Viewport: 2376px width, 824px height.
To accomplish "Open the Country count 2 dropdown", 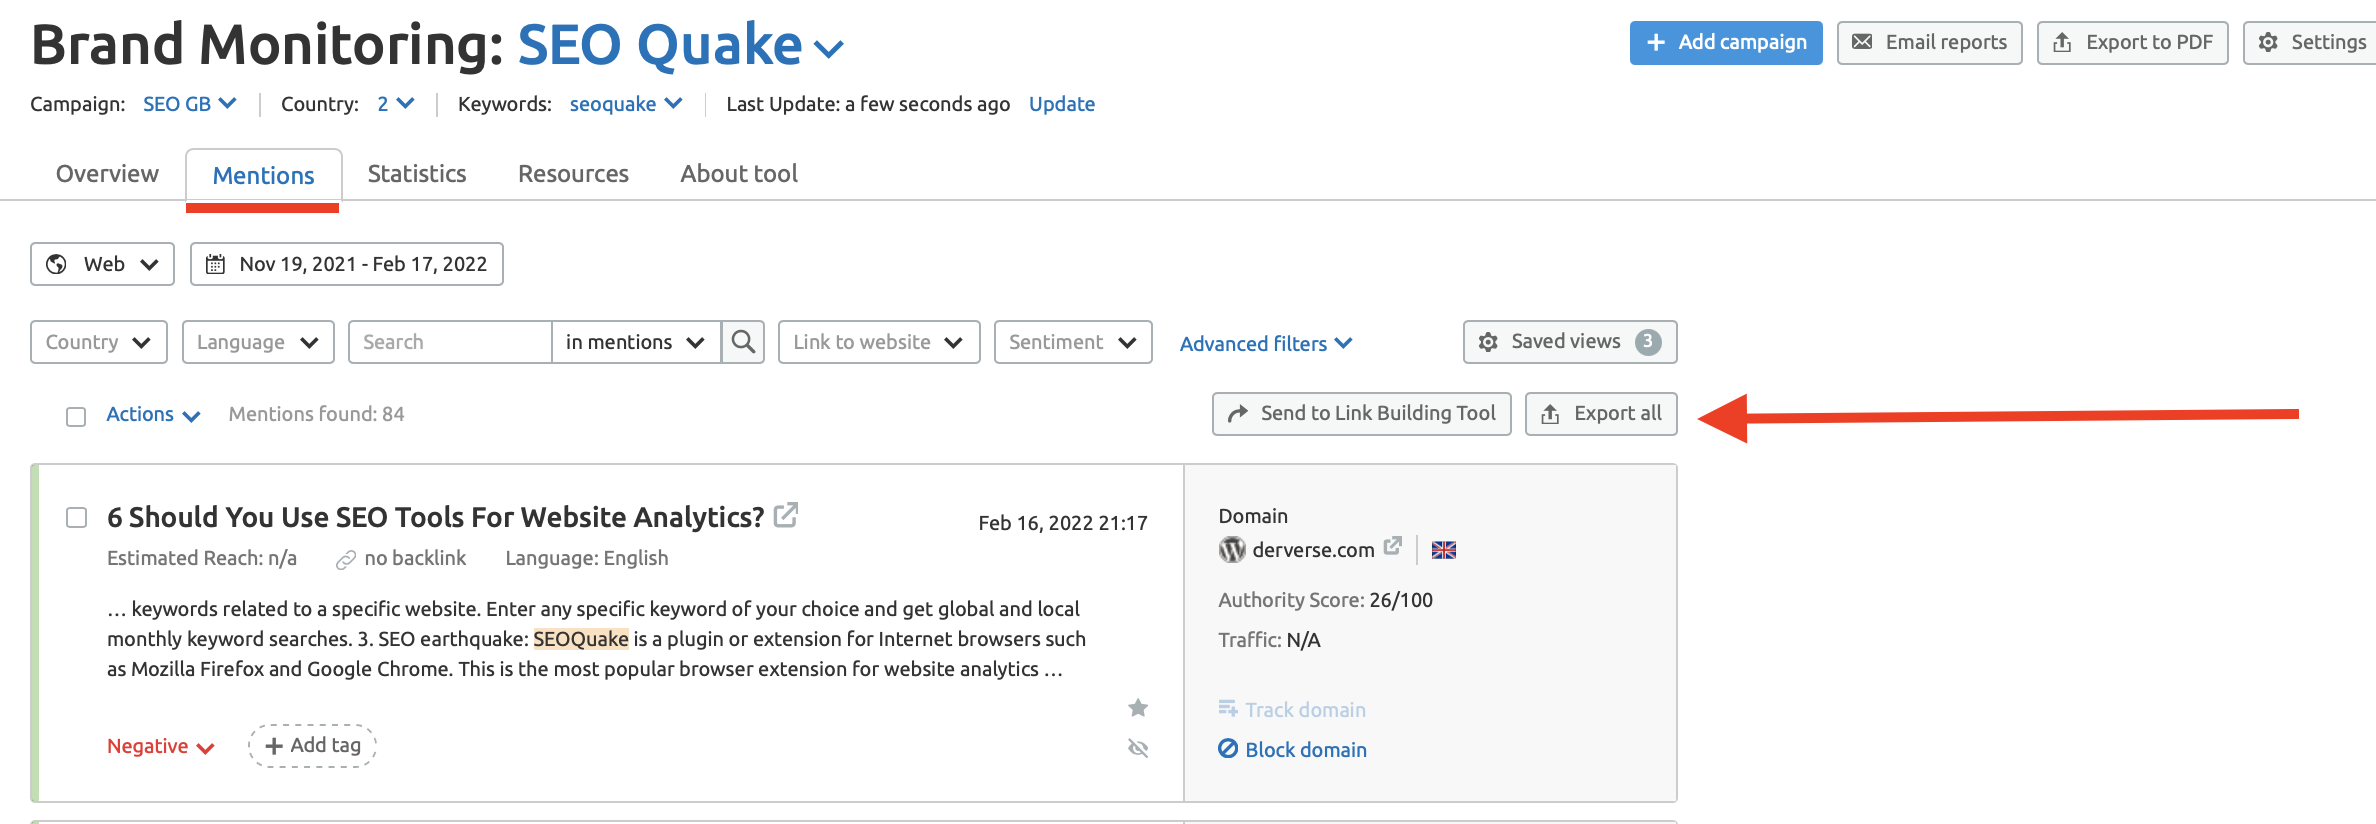I will pyautogui.click(x=395, y=104).
